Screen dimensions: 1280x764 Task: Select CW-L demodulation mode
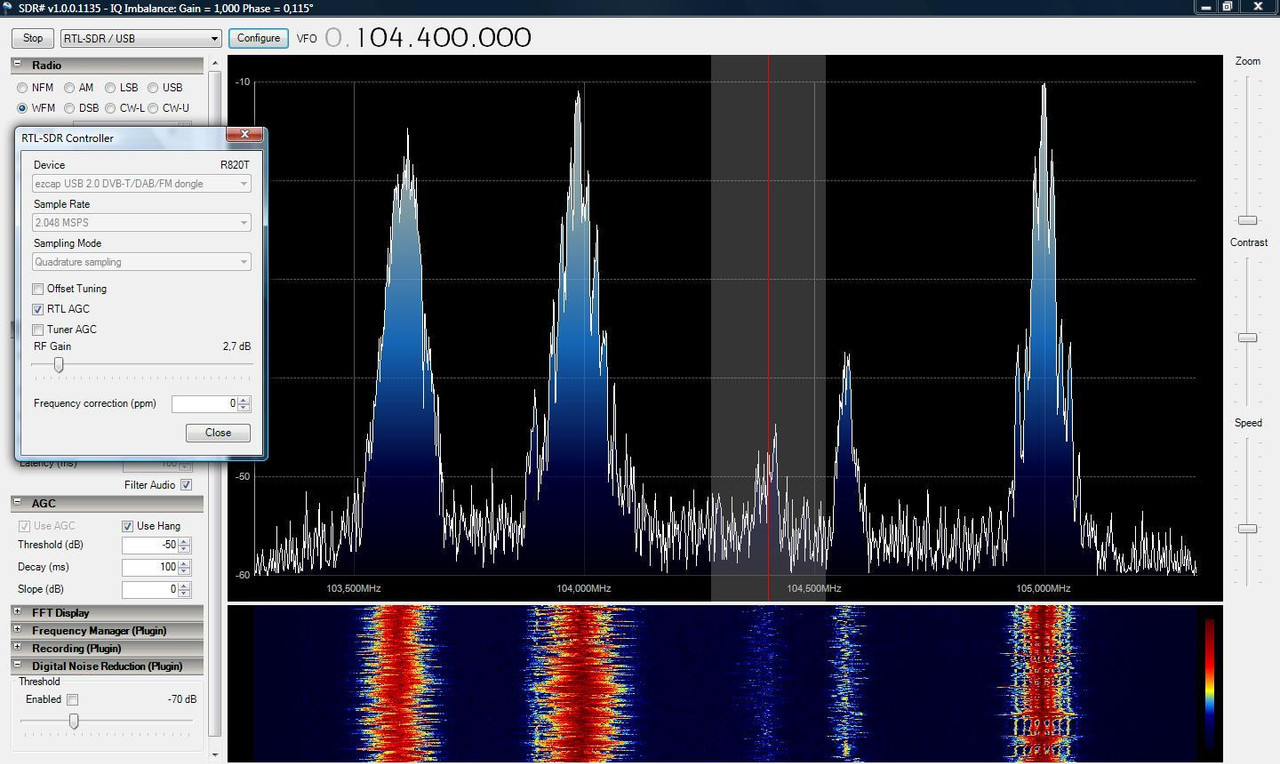(x=110, y=108)
